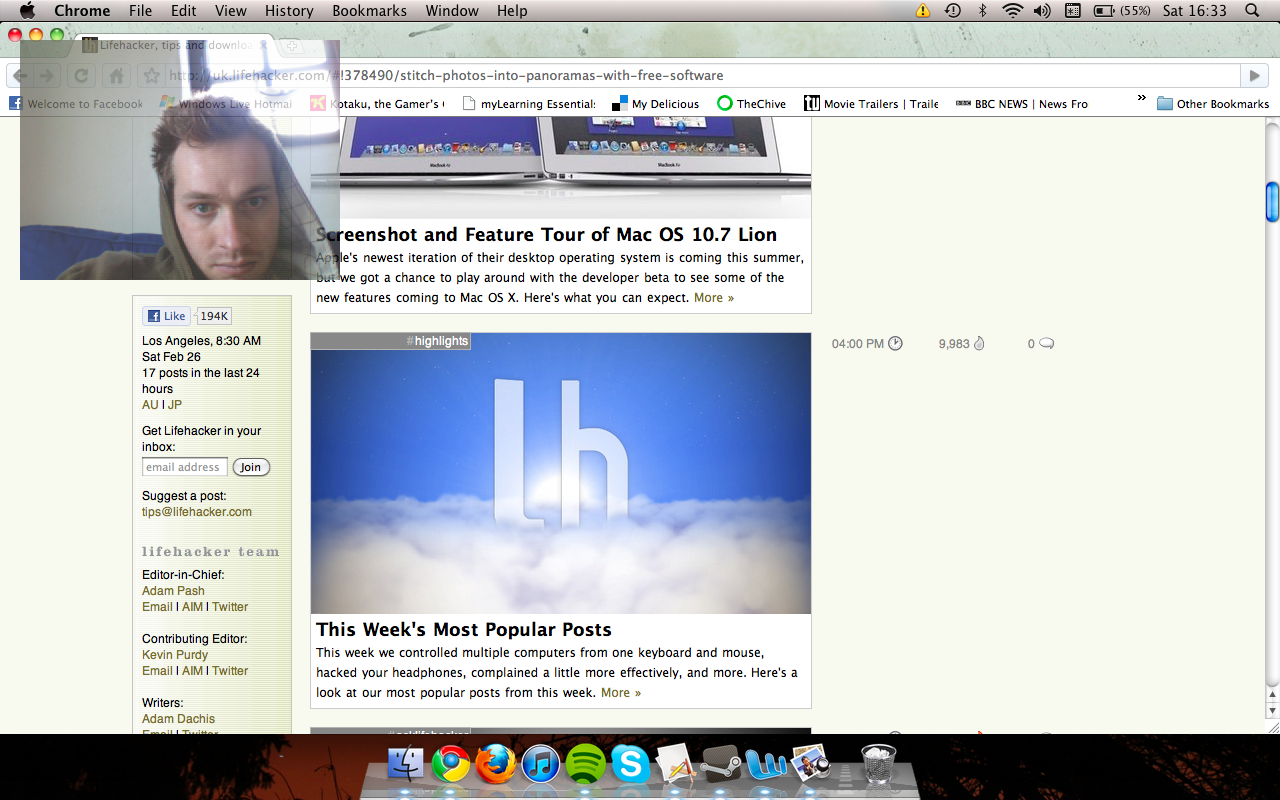Click the vertical scrollbar thumb

tap(1272, 202)
